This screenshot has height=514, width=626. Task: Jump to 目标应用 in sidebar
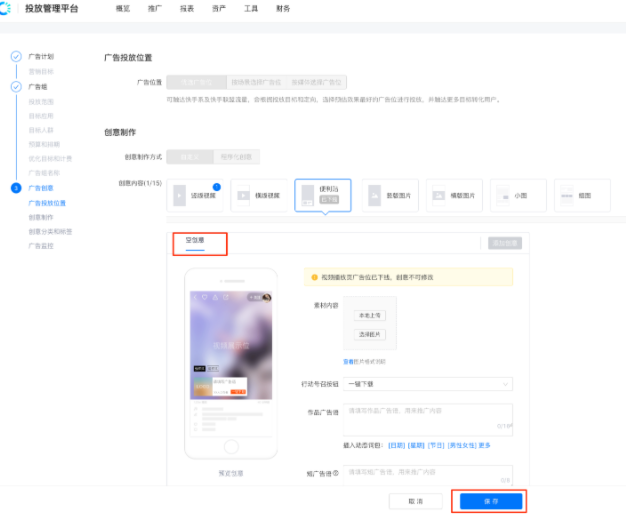41,116
